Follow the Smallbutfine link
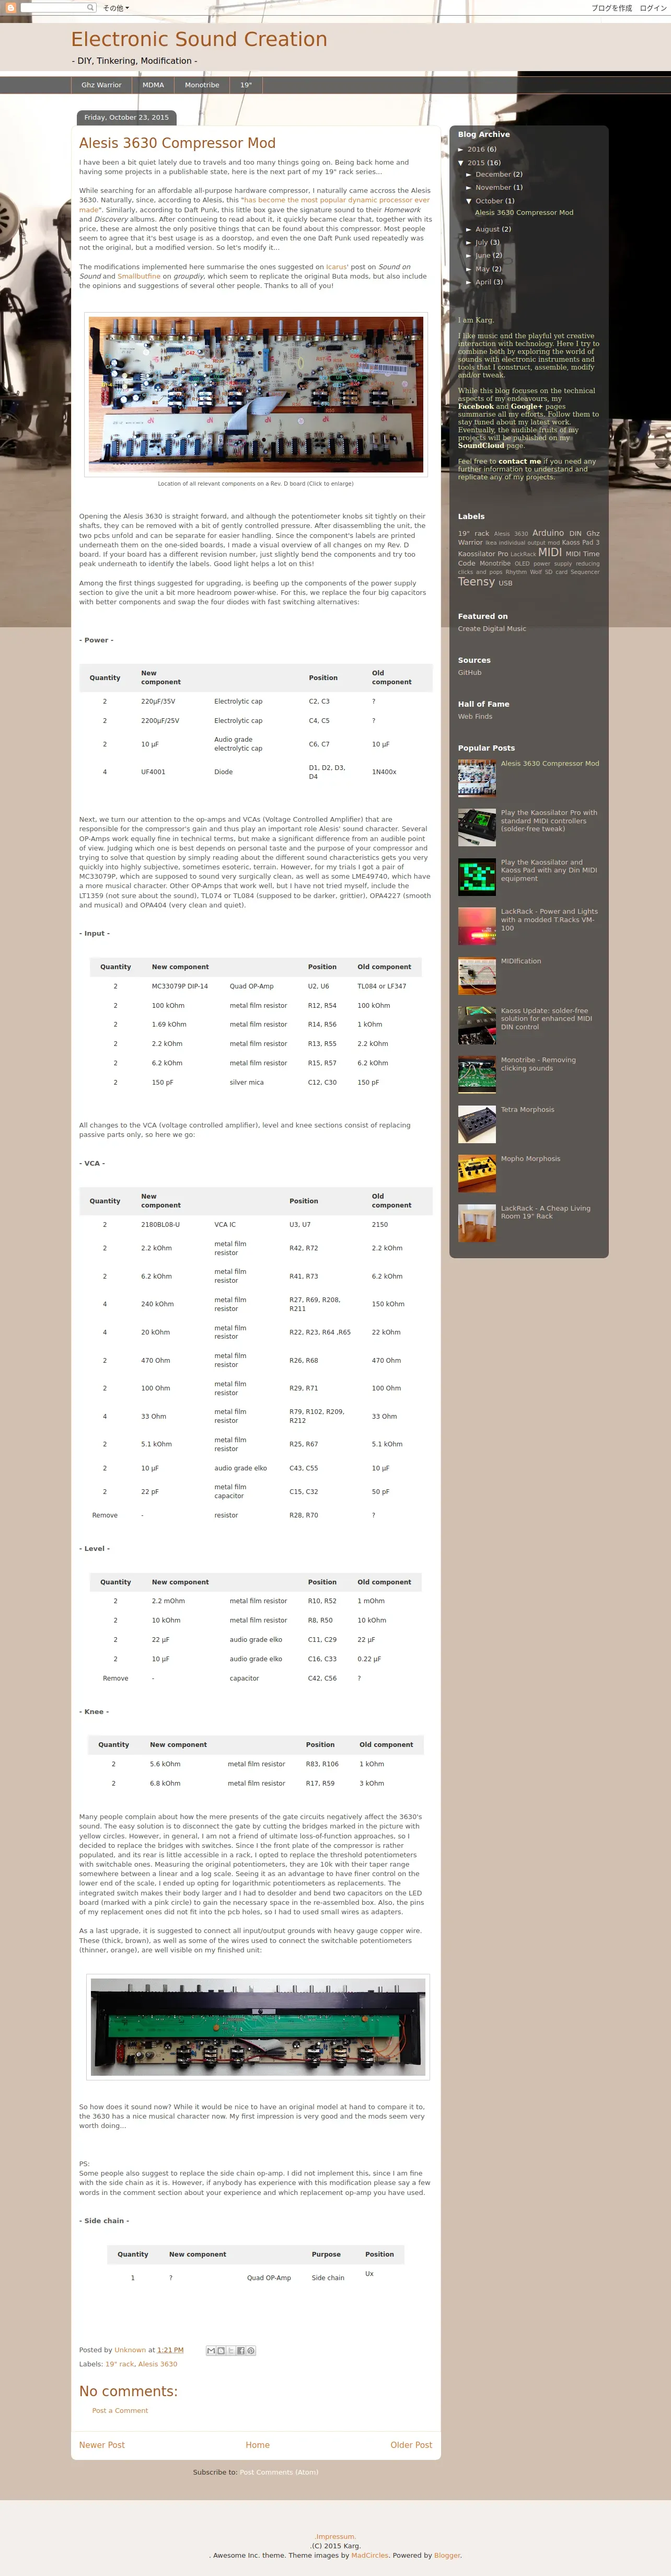The image size is (671, 2576). pyautogui.click(x=138, y=276)
